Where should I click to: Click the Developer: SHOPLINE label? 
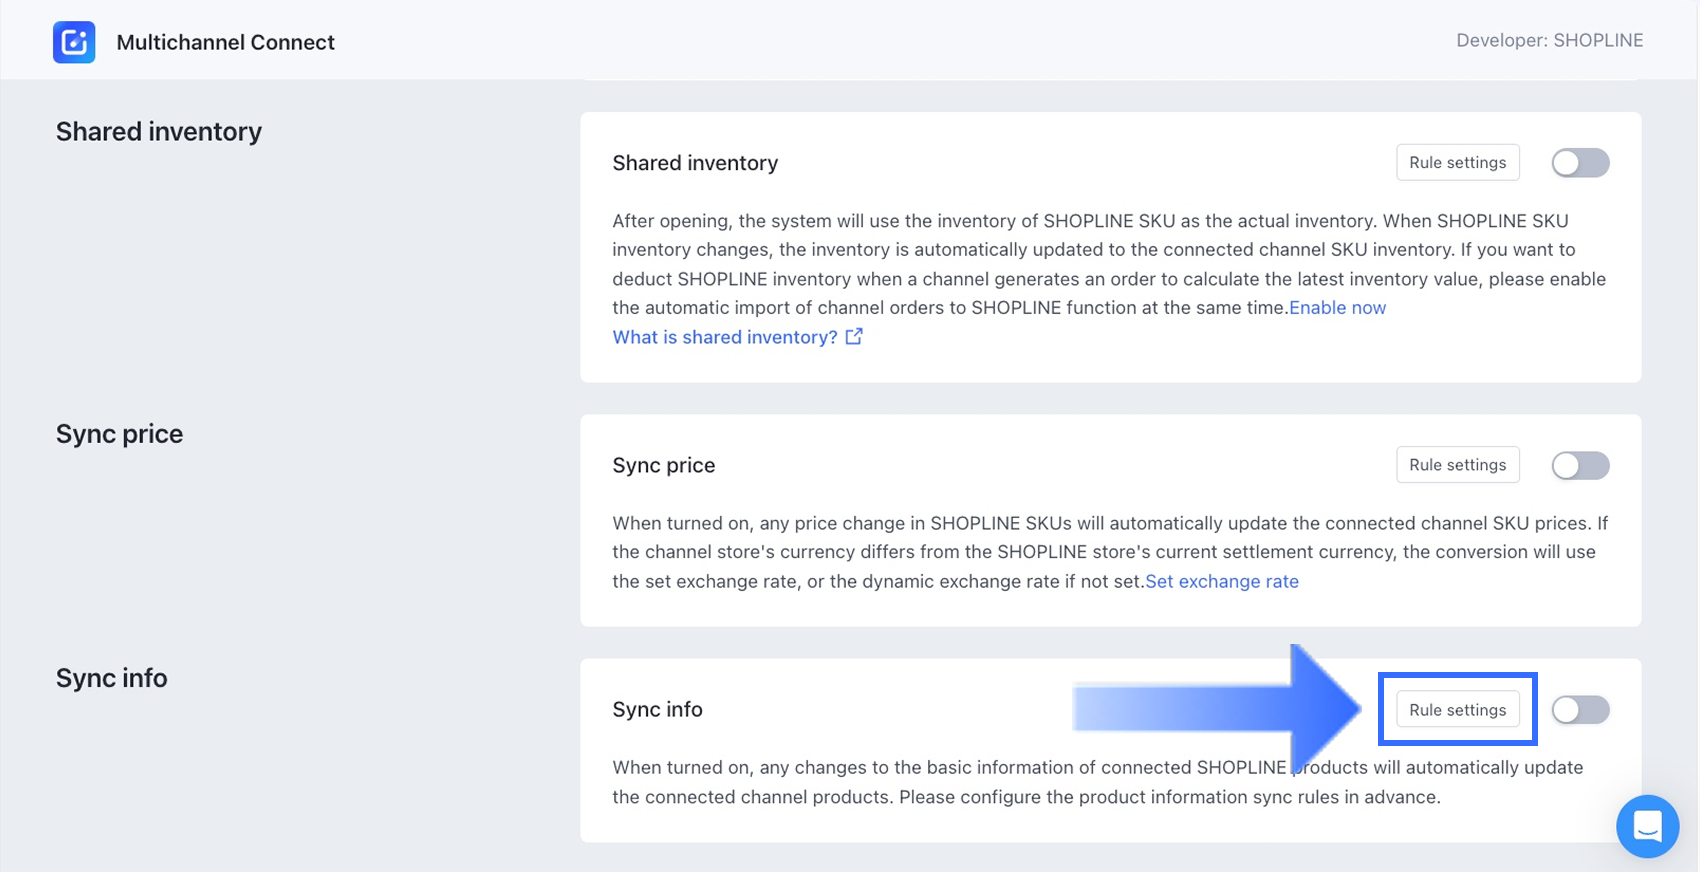(1549, 40)
